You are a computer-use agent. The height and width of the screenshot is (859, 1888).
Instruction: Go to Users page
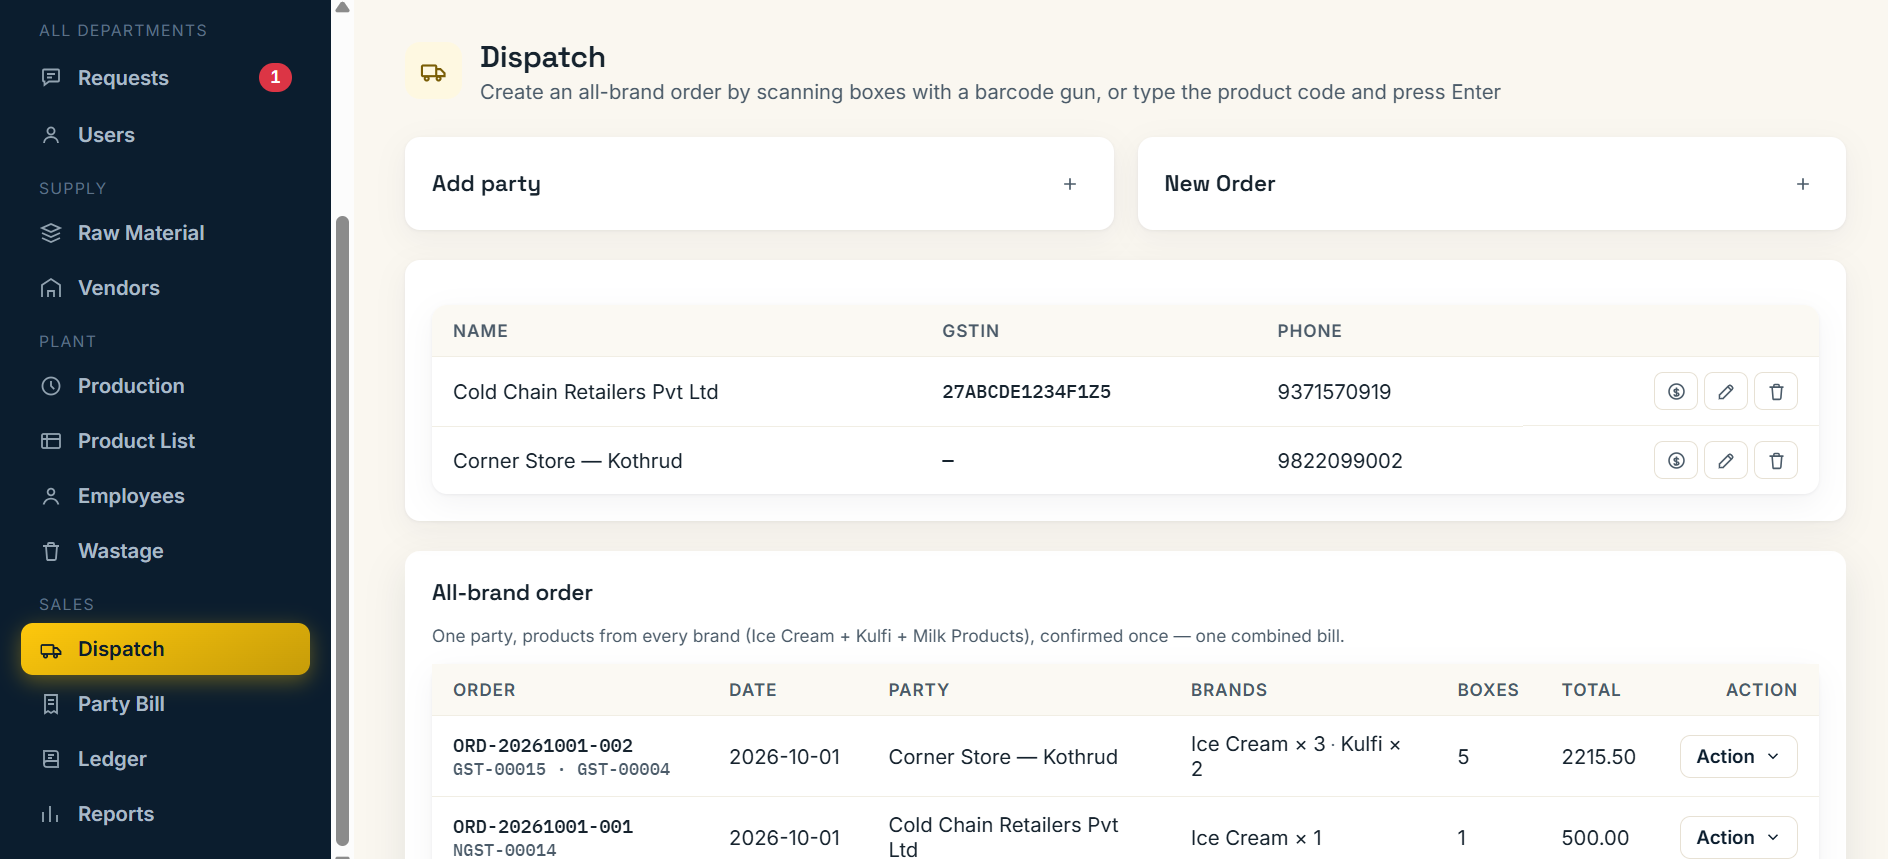[165, 135]
